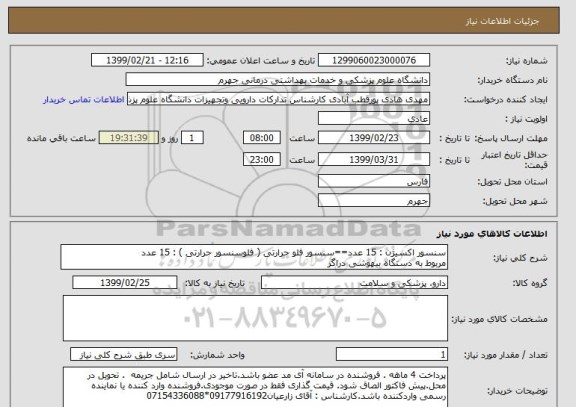Viewport: 576px width, 407px height.
Task: Click the label واحد شمارش
Action: (x=217, y=355)
